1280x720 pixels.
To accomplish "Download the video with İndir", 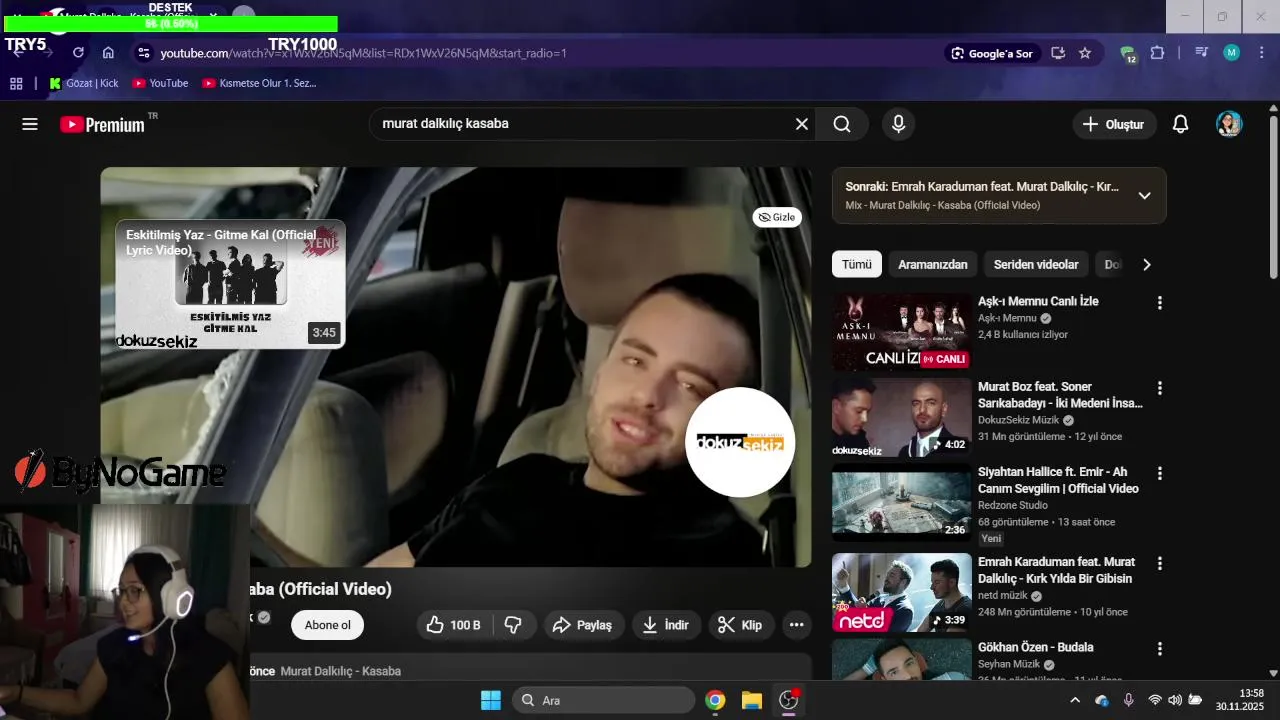I will coord(666,625).
